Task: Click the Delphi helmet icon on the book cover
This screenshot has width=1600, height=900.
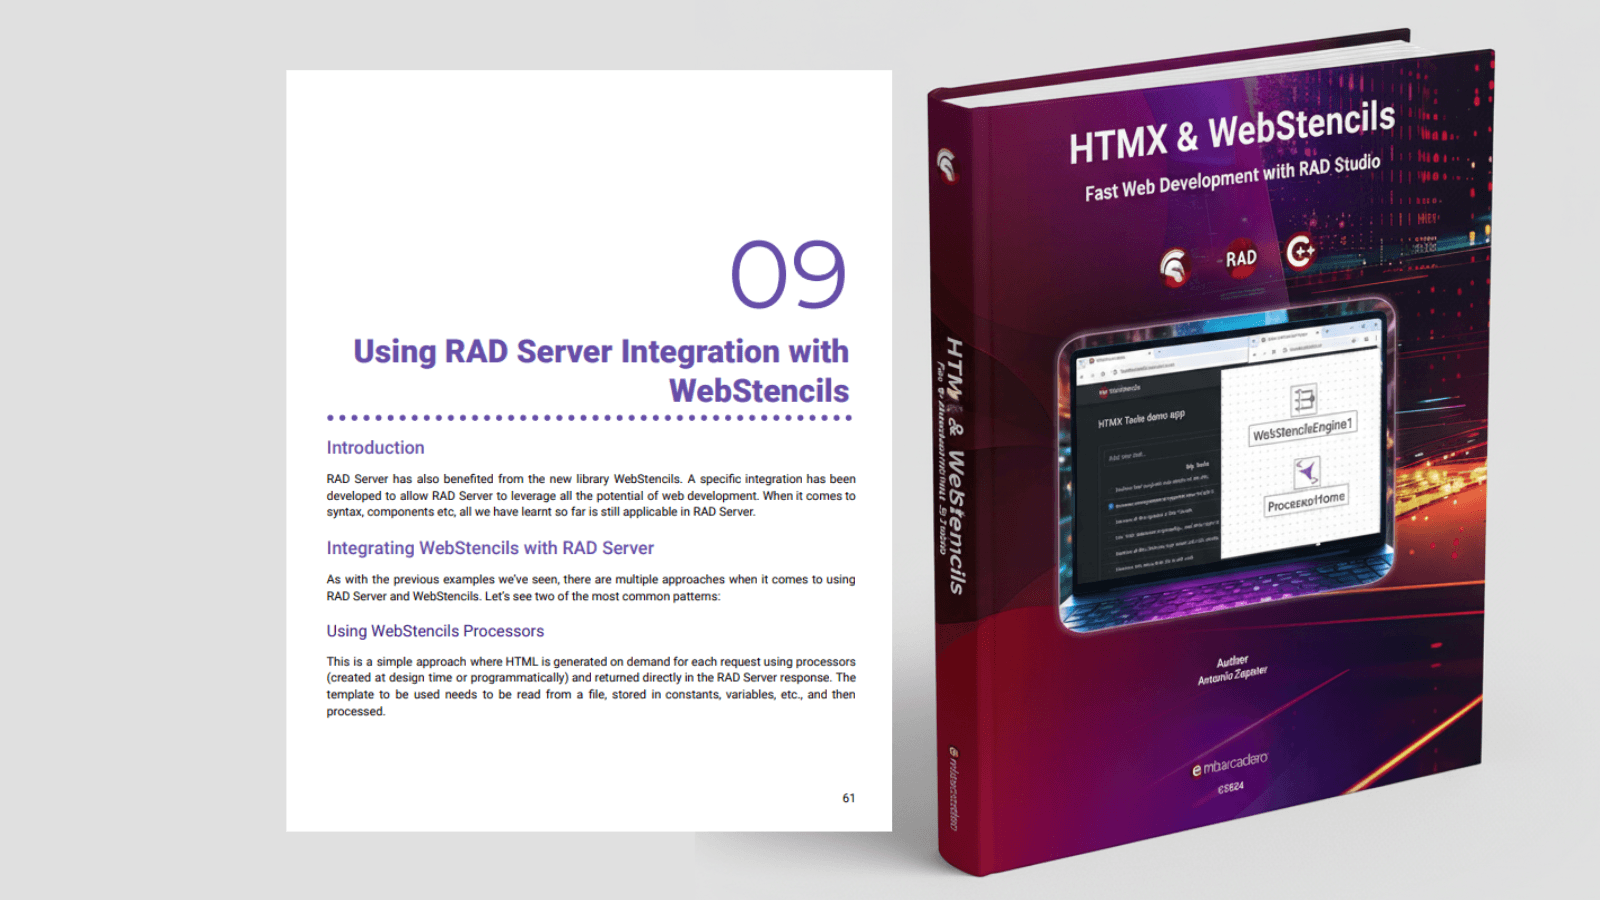Action: [1174, 267]
